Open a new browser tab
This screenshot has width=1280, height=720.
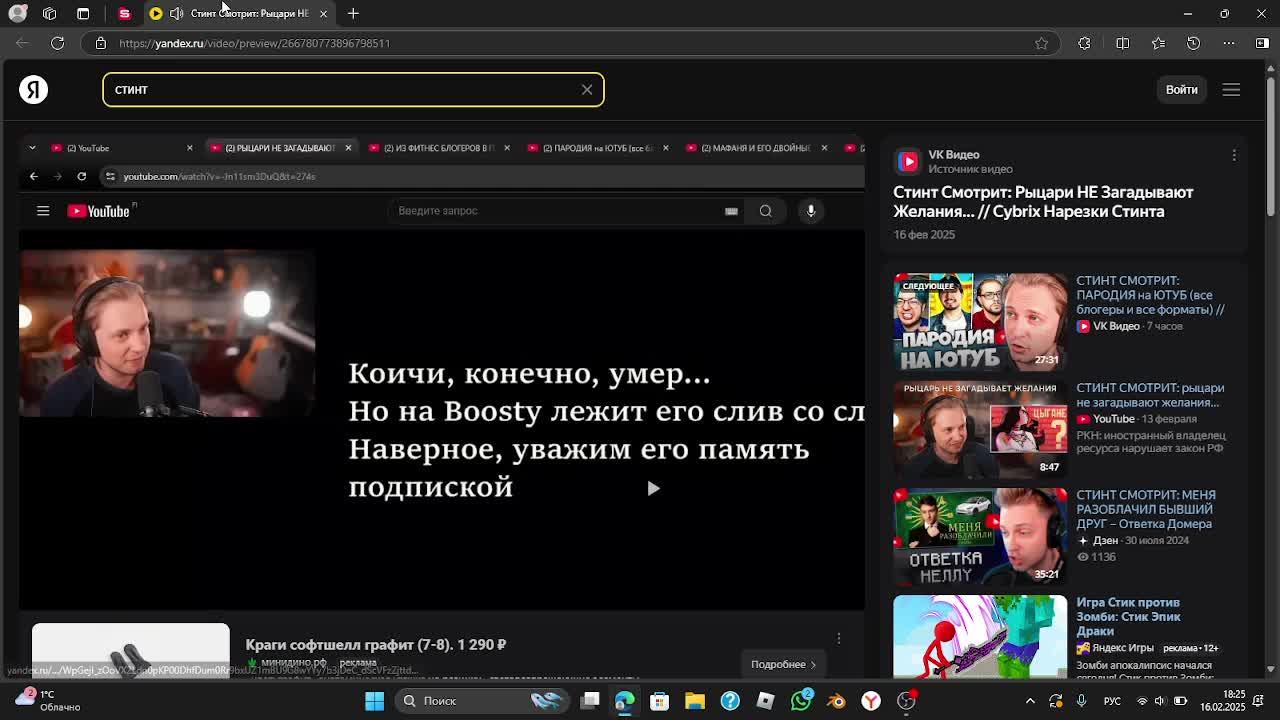[353, 13]
